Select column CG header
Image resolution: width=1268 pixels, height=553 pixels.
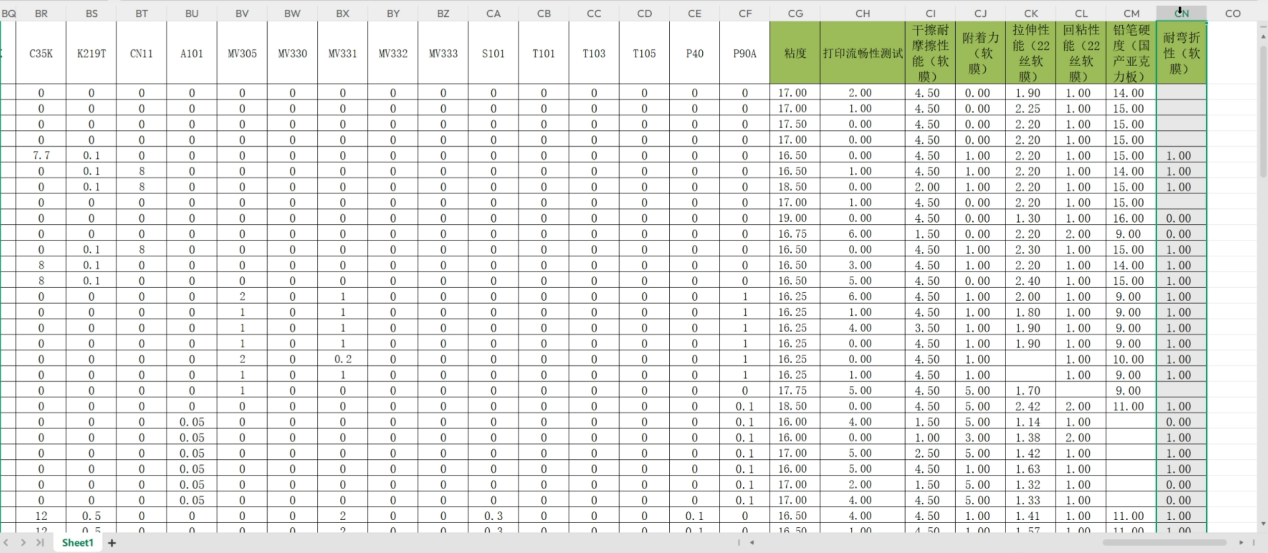[x=795, y=13]
